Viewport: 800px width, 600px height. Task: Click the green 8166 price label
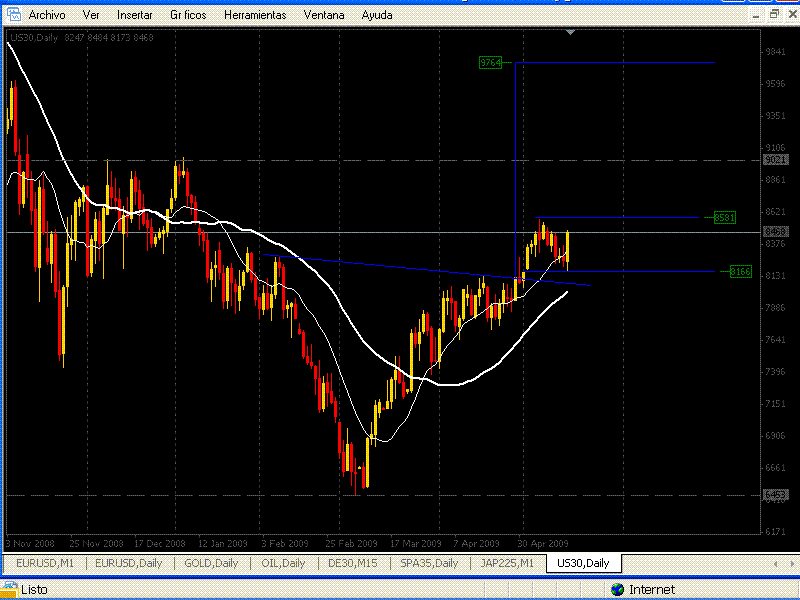pyautogui.click(x=740, y=271)
